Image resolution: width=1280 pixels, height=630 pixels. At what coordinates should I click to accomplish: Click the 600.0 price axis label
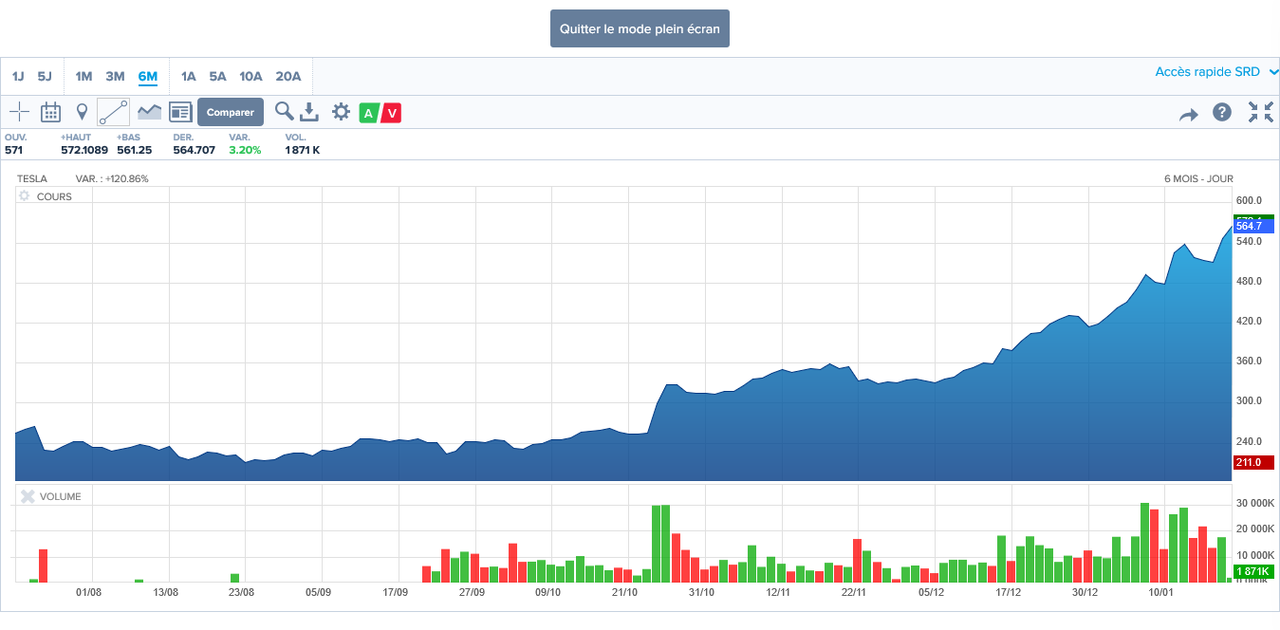tap(1250, 201)
